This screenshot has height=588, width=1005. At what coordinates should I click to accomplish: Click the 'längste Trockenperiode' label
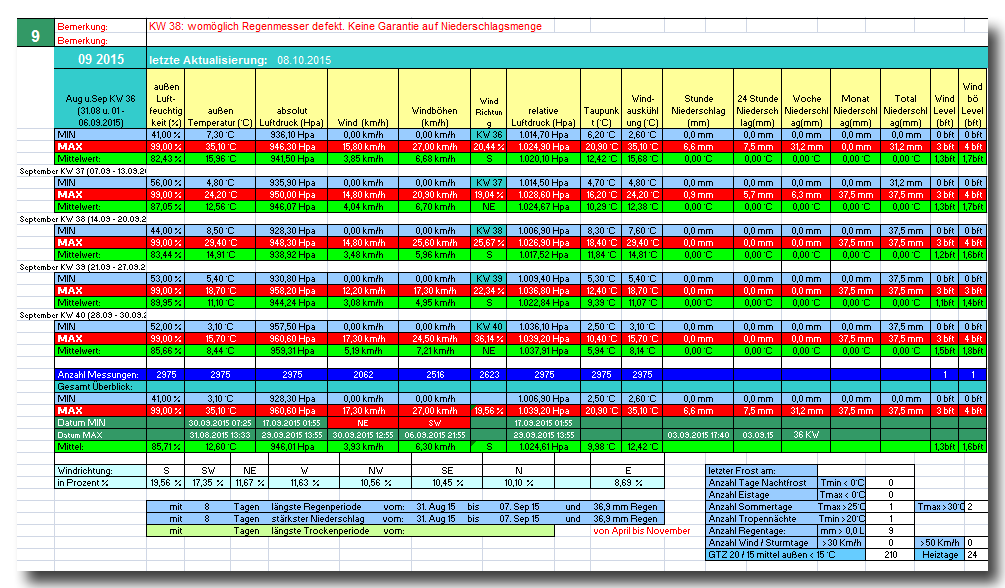(320, 531)
